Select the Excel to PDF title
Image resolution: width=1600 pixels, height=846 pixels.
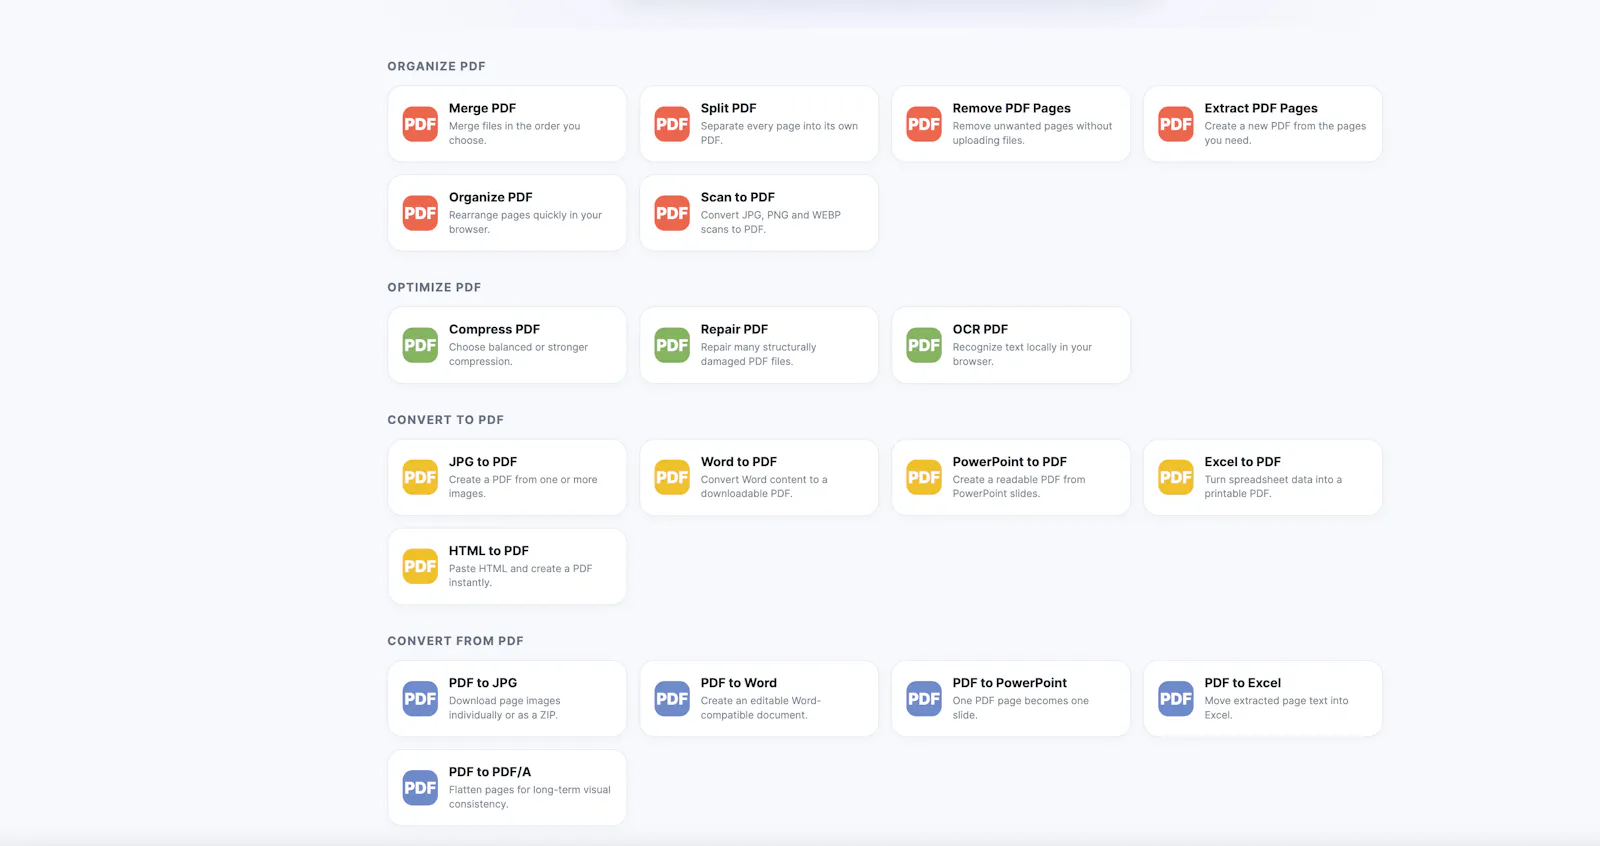[x=1242, y=462]
